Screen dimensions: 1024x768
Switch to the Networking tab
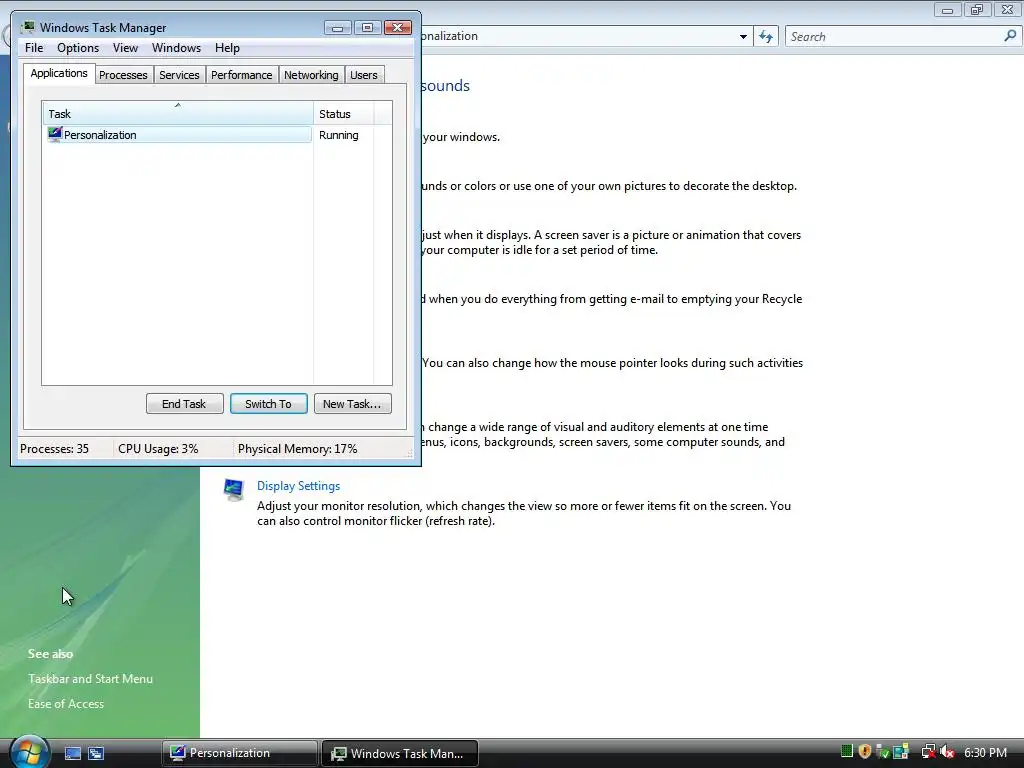point(311,75)
